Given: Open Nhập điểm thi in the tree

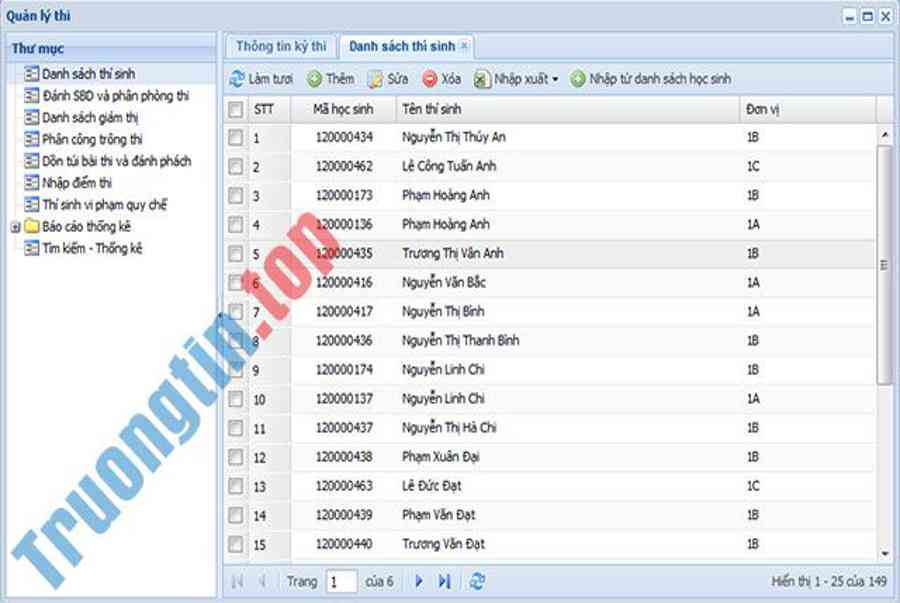Looking at the screenshot, I should (x=76, y=183).
